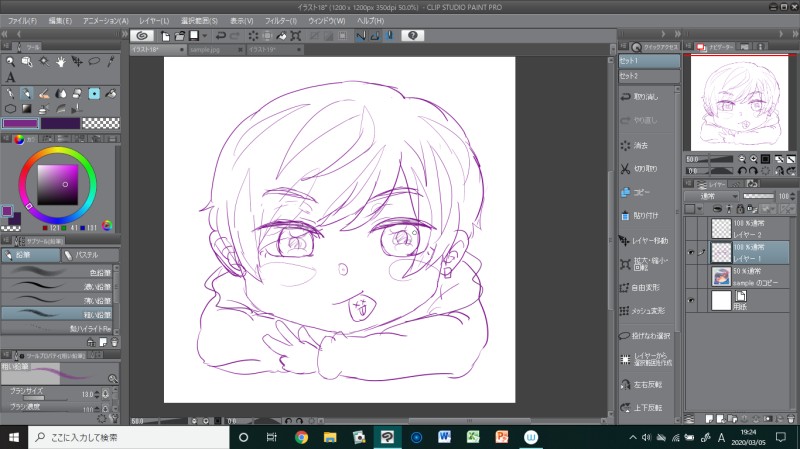Click the brush size 13.0 stepper
Viewport: 800px width, 449px height.
pos(97,394)
